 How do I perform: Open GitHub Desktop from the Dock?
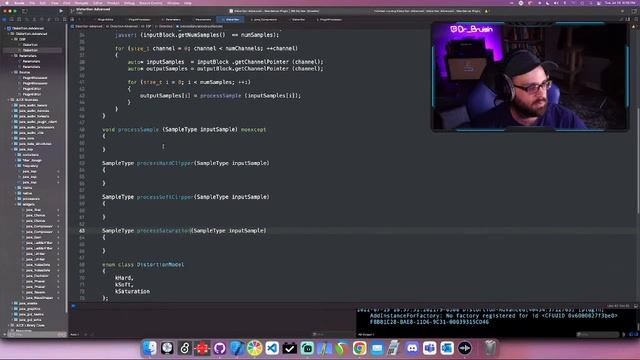[x=220, y=348]
